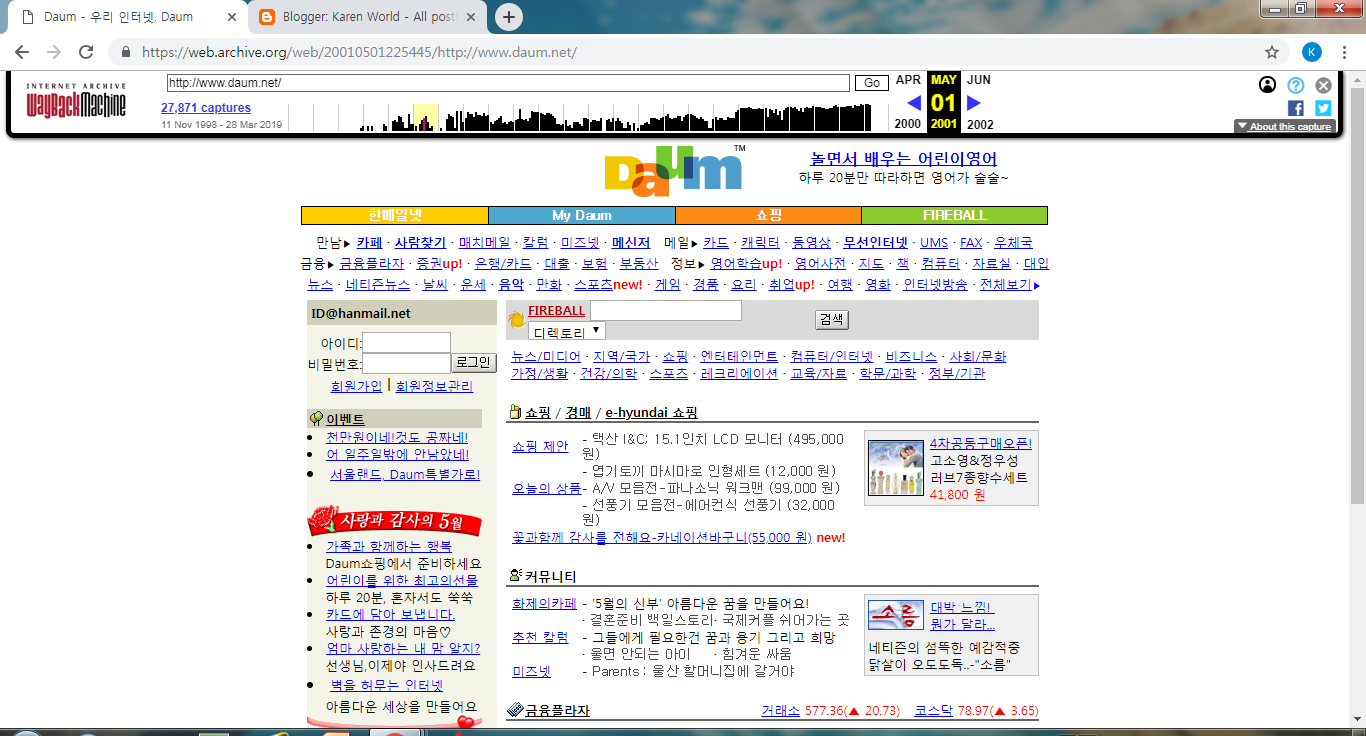Open the 영어사전 link
Screen dimensions: 1366x736
point(820,264)
